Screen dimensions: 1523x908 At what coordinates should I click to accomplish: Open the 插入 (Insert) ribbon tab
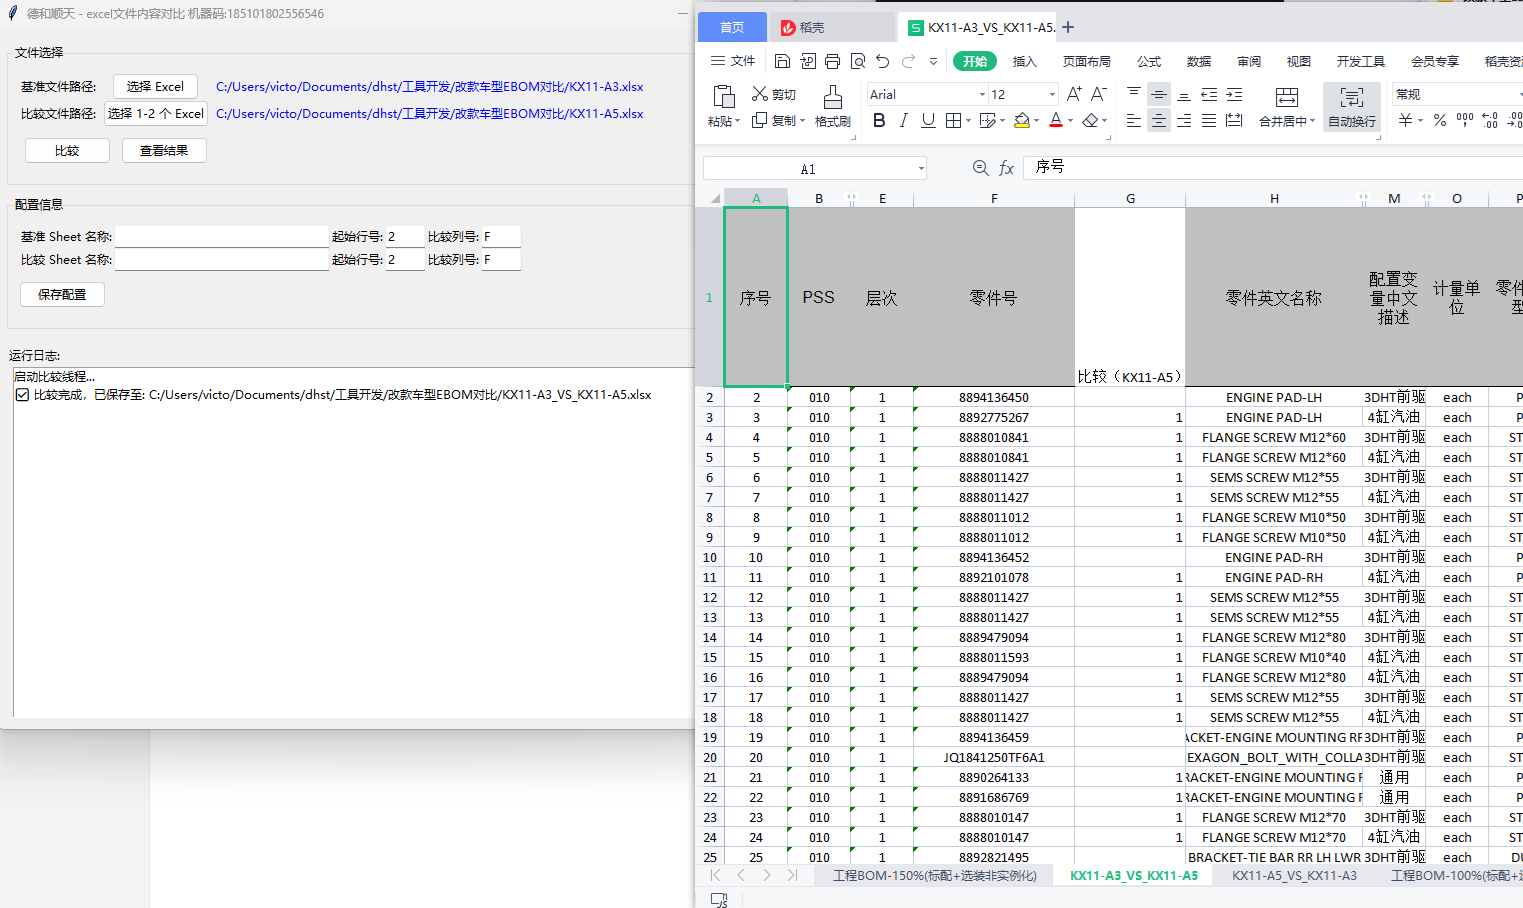tap(1024, 61)
